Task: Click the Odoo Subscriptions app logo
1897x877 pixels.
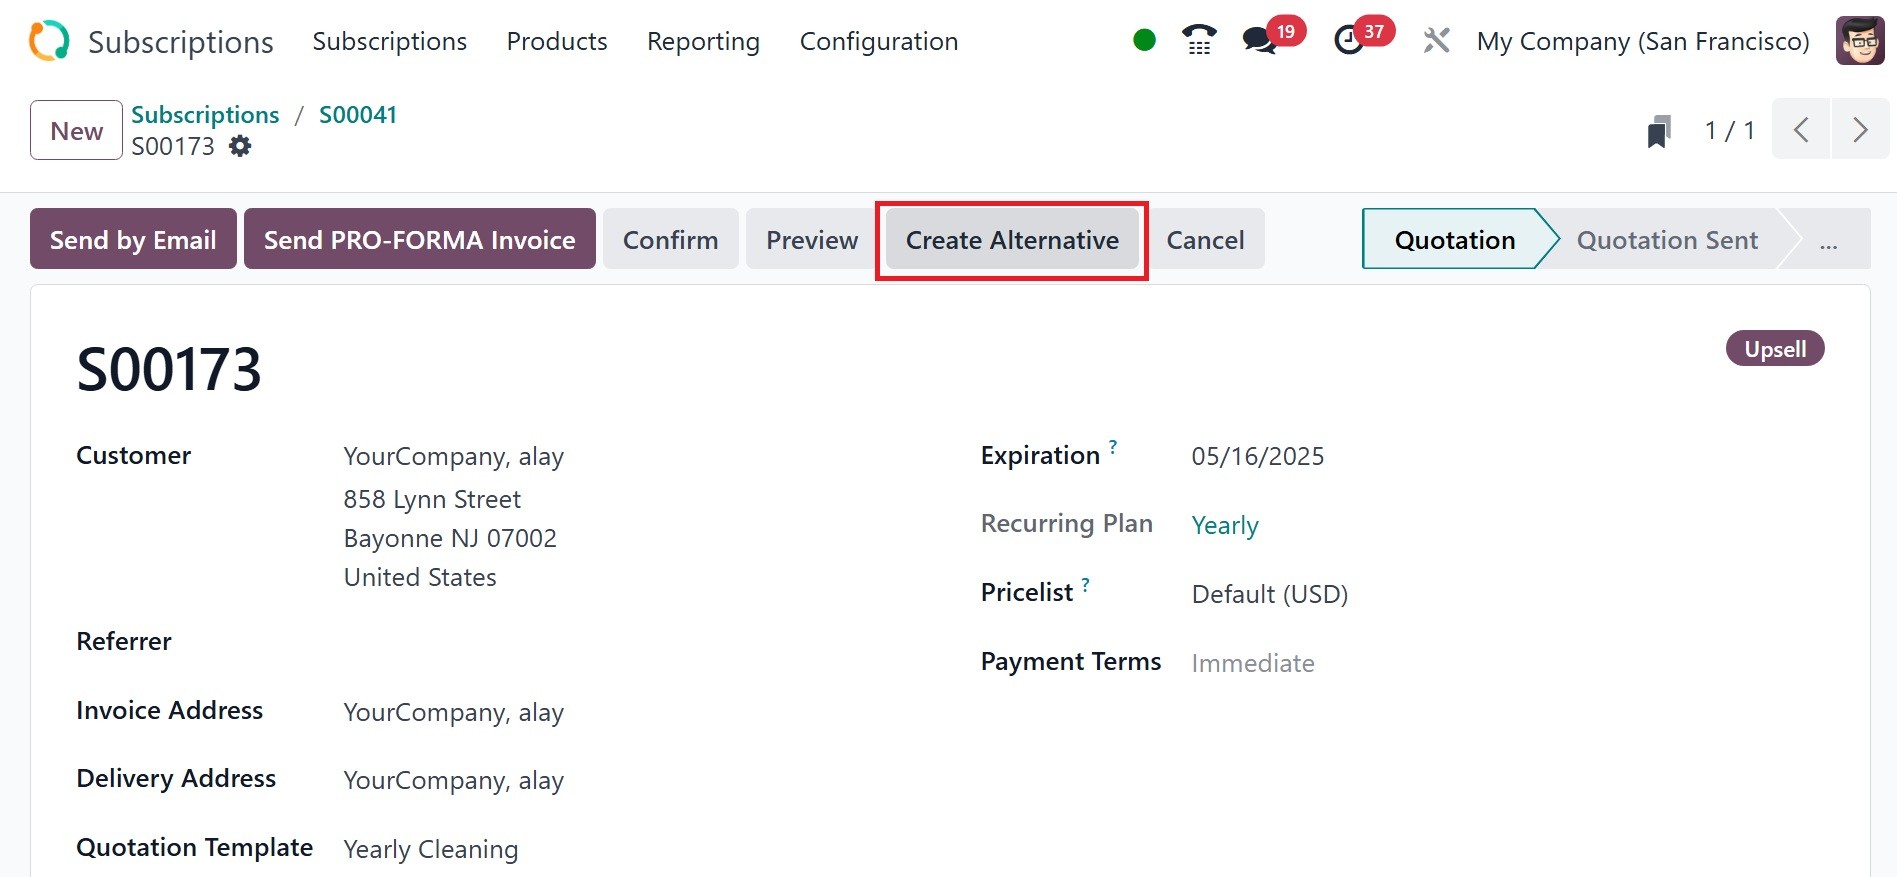Action: 49,41
